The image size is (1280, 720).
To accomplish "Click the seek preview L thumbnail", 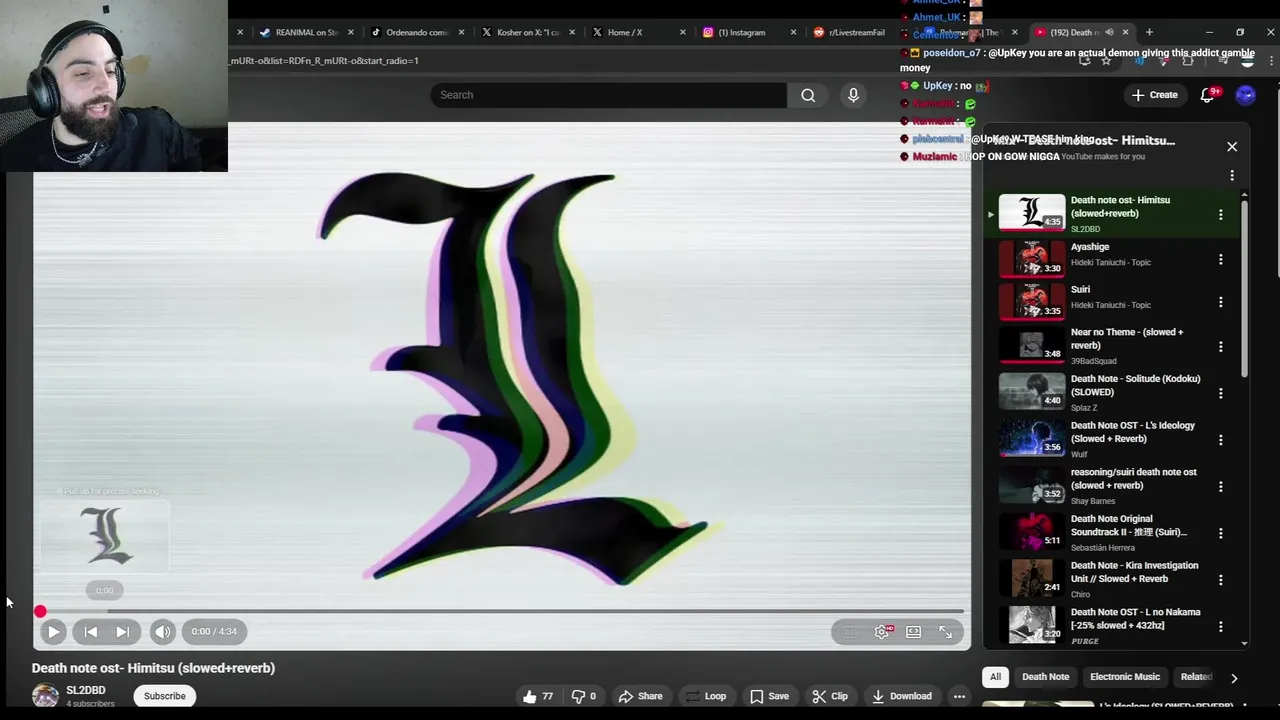I will pos(105,535).
